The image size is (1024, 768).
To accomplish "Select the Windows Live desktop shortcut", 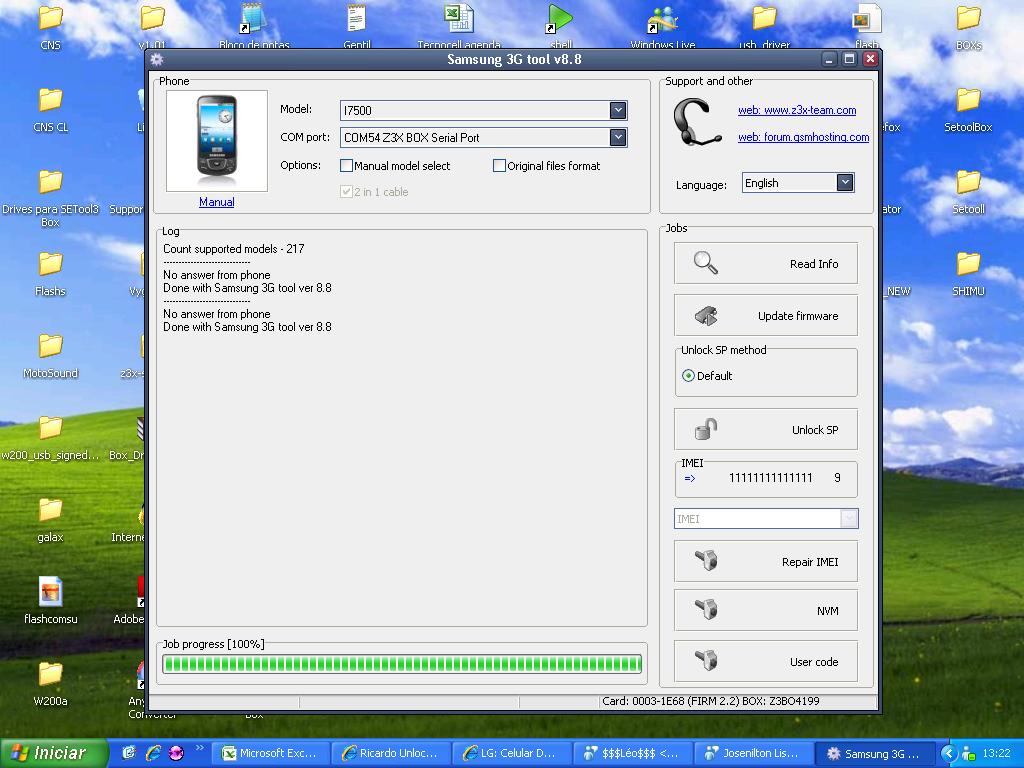I will pos(662,26).
